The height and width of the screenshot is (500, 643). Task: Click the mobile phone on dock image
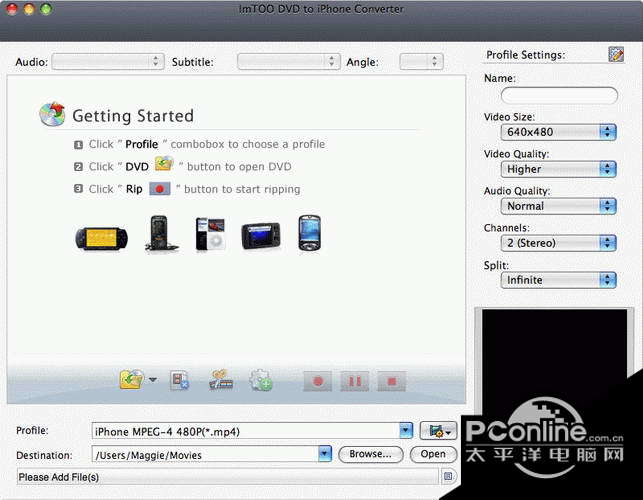(x=161, y=233)
